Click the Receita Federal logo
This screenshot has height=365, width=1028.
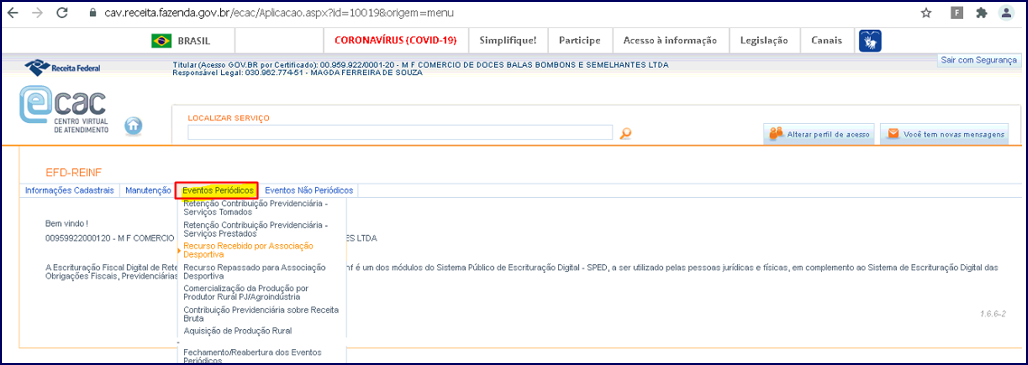[63, 67]
